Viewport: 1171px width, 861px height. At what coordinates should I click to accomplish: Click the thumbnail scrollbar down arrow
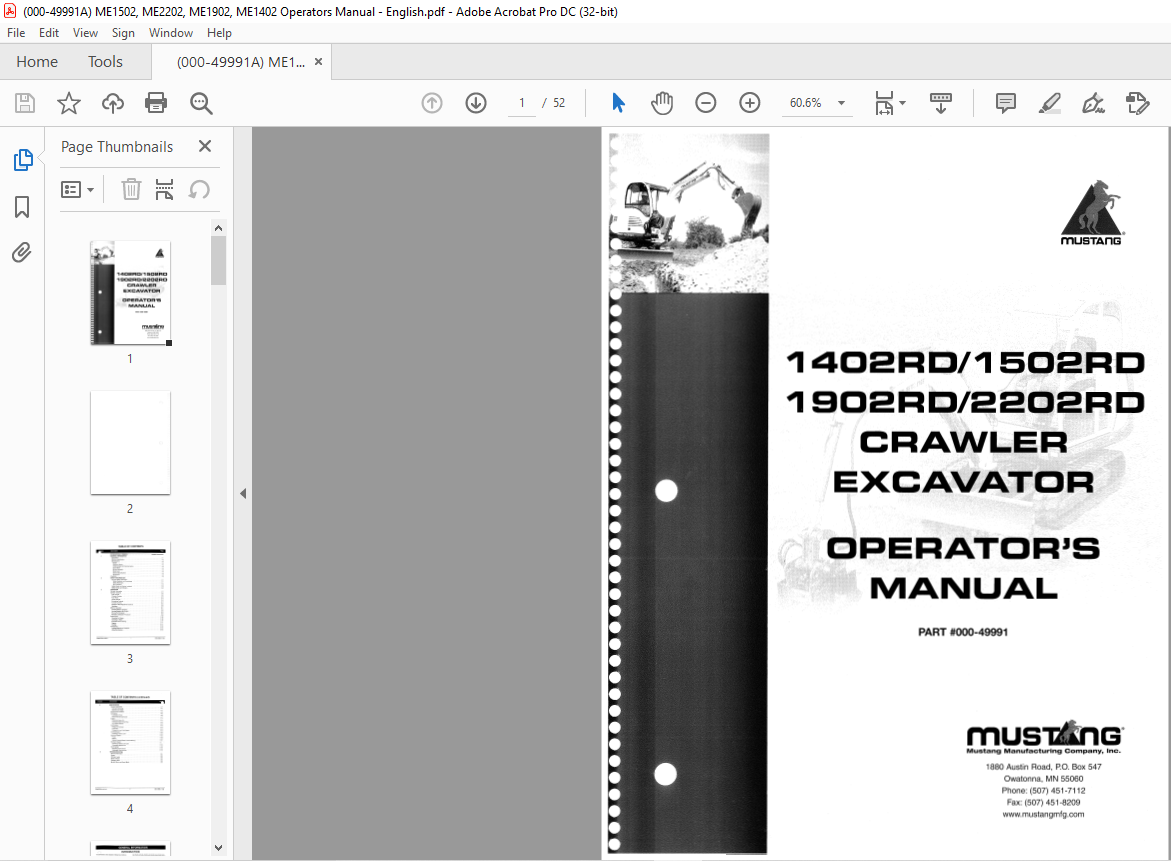218,848
